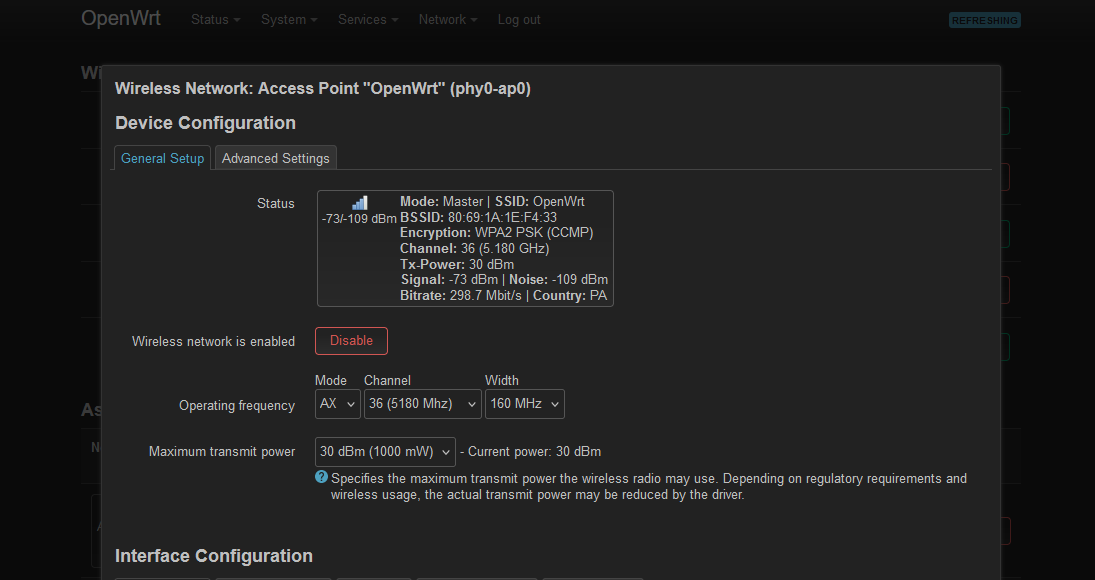
Task: Open the Maximum transmit power dropdown
Action: tap(385, 452)
